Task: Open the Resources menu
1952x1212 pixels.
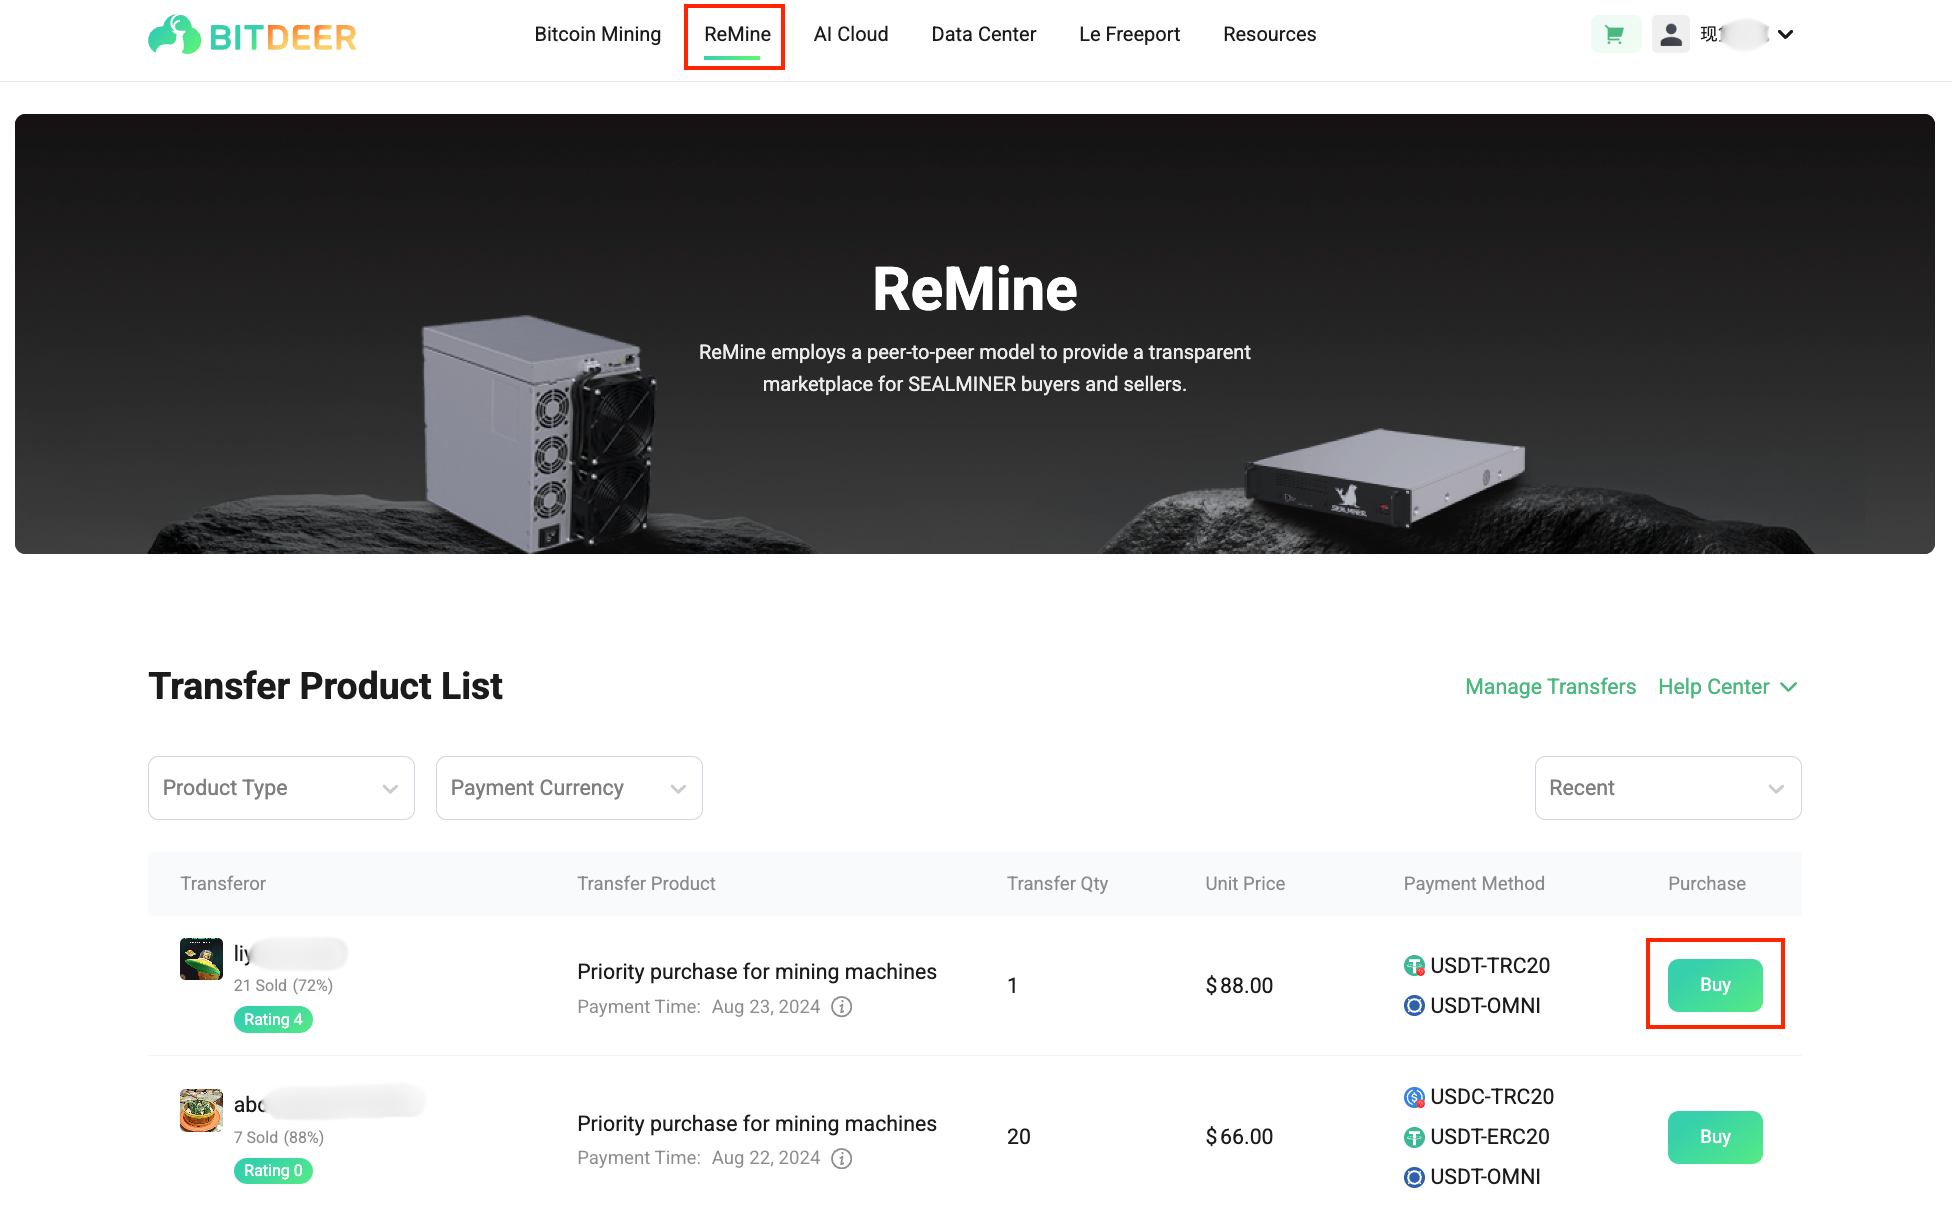Action: point(1269,34)
